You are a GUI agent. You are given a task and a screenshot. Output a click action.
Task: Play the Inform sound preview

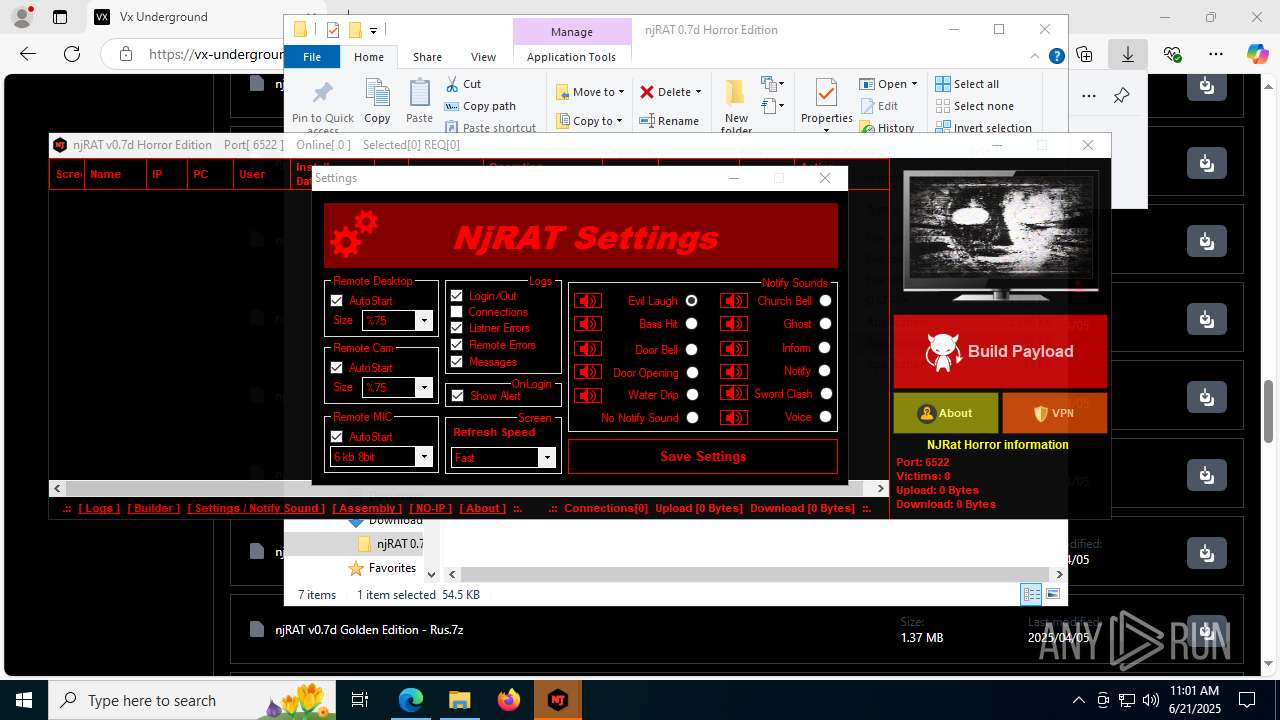click(734, 348)
